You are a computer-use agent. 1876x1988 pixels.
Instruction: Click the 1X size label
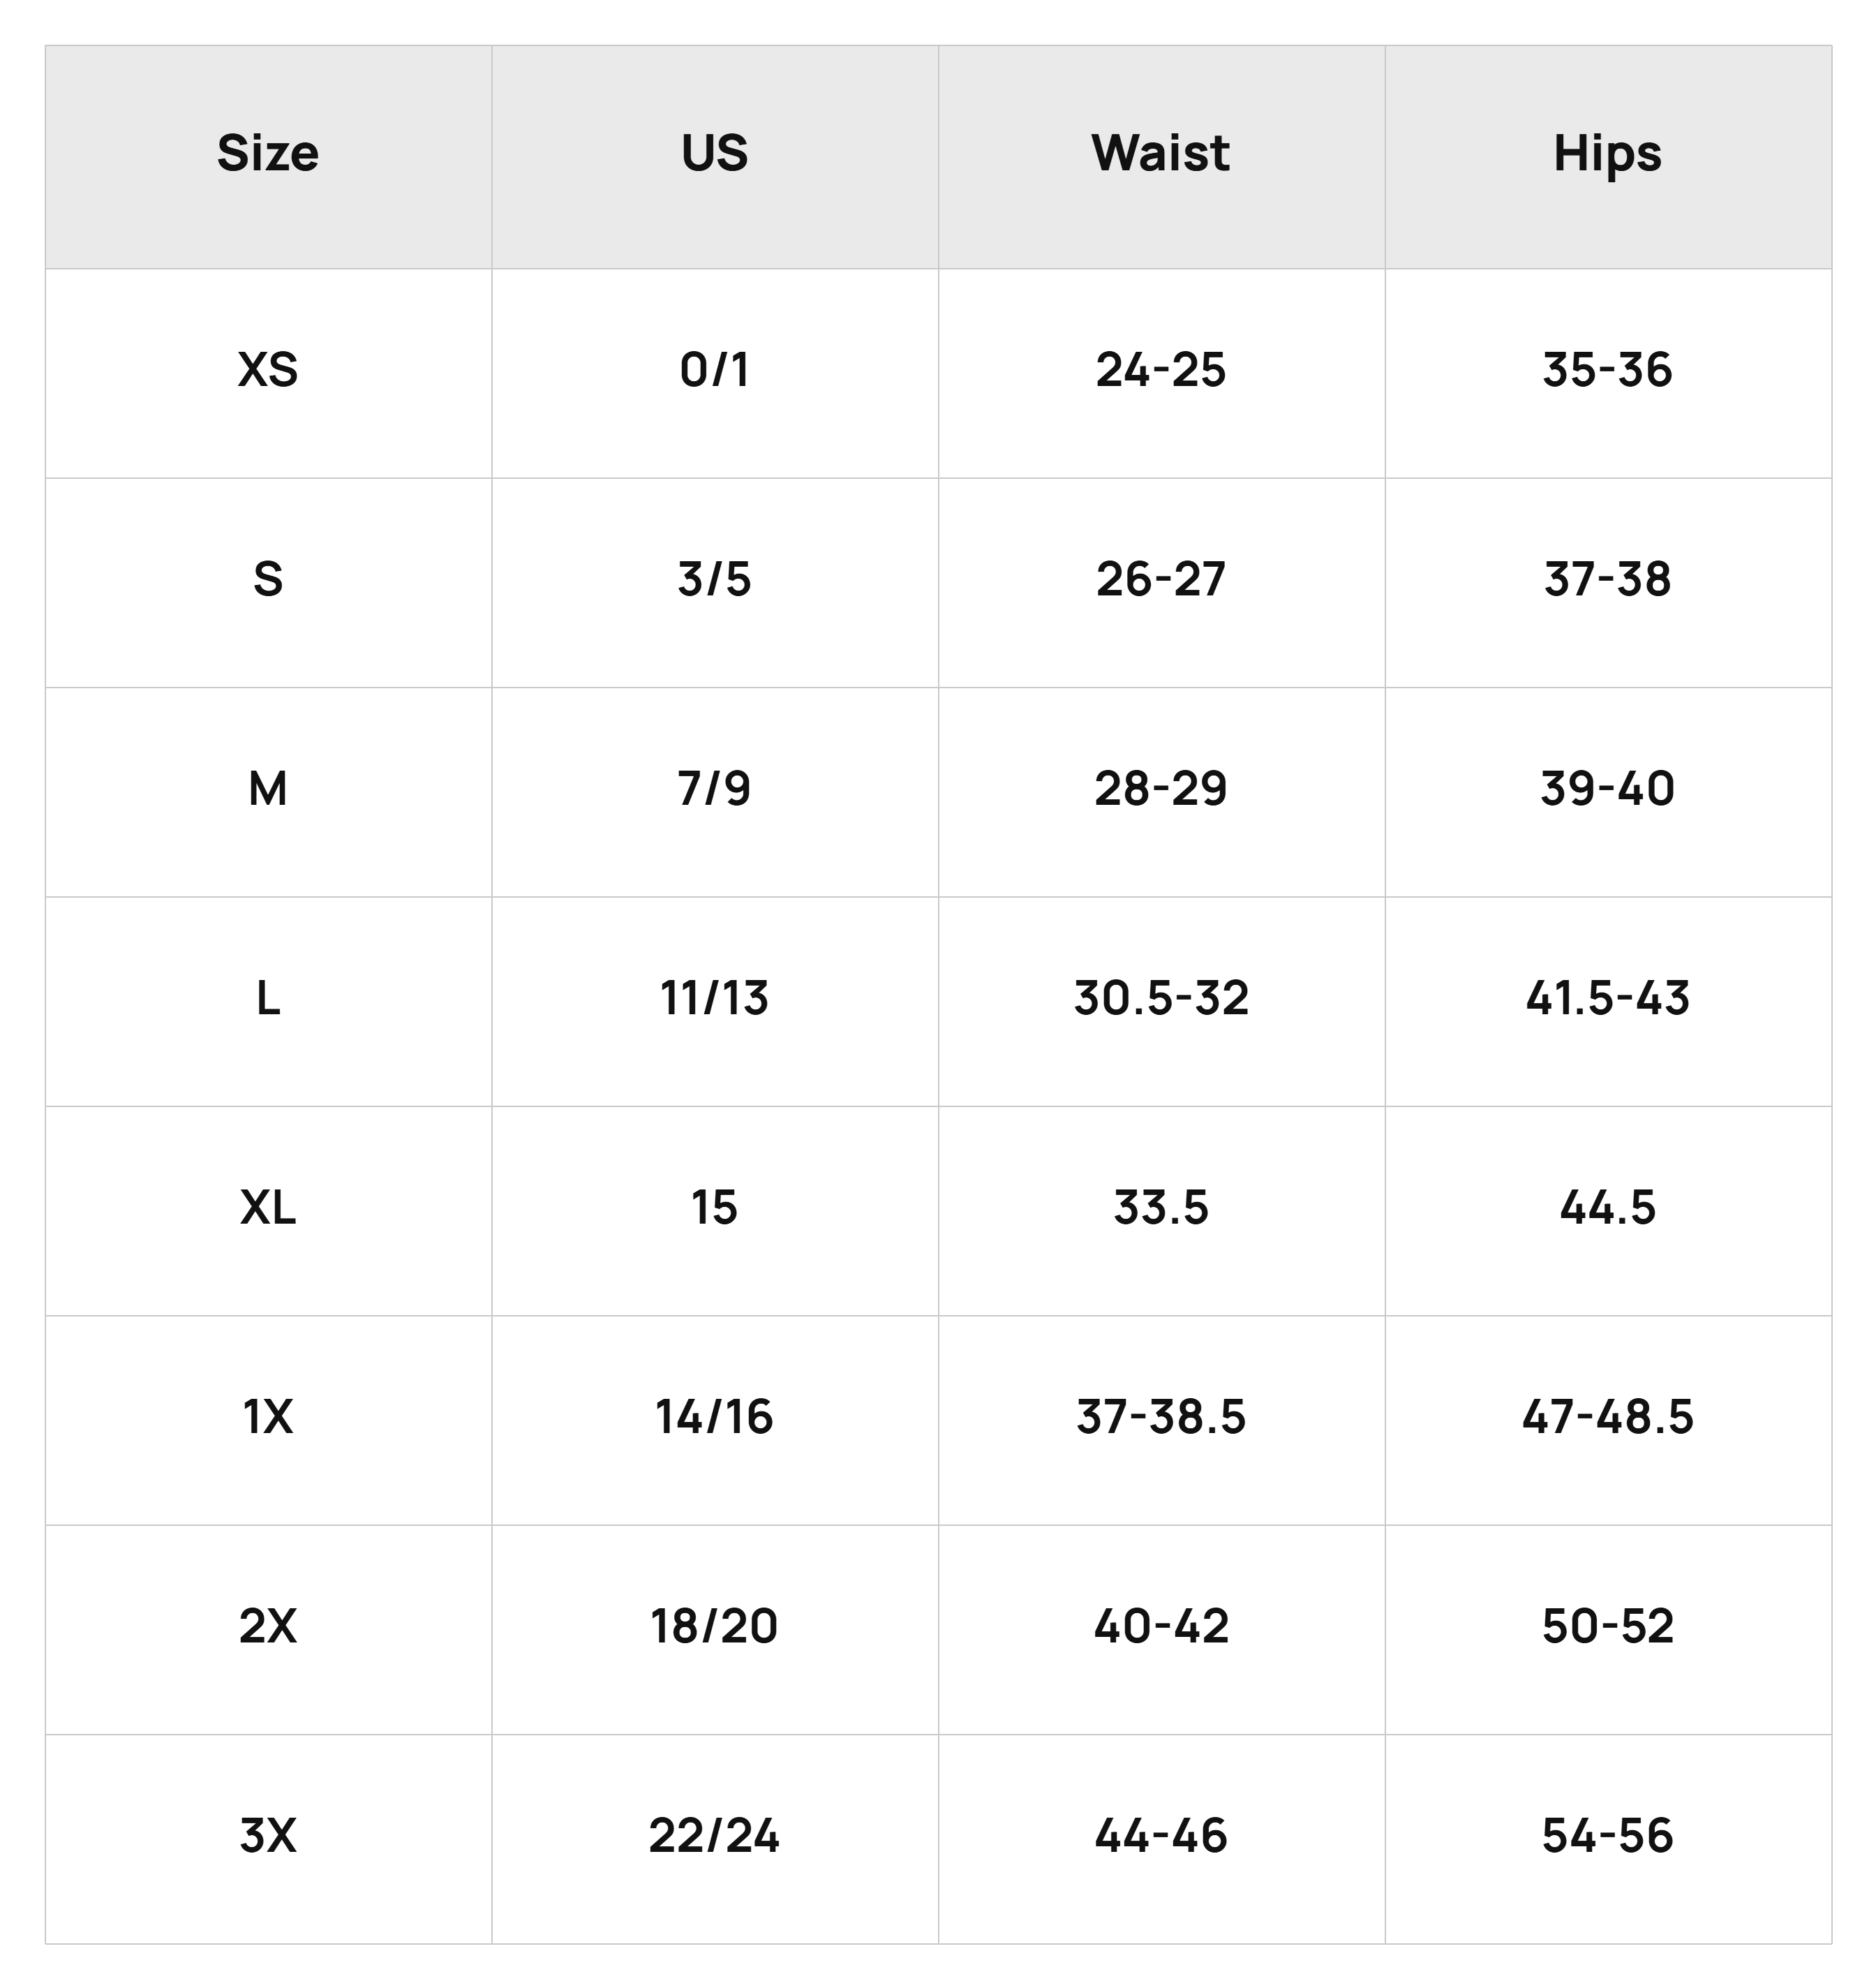268,1417
